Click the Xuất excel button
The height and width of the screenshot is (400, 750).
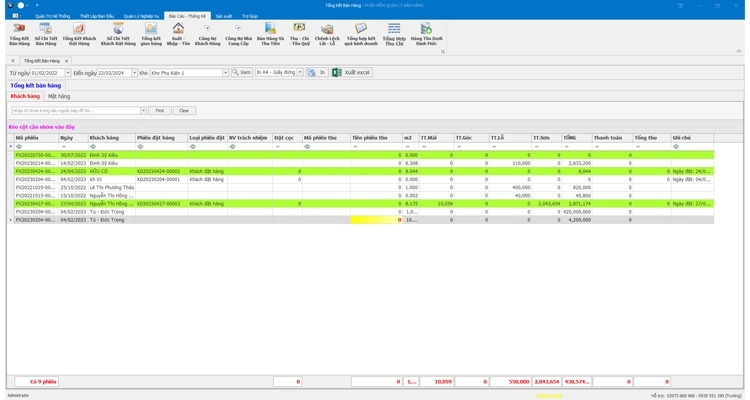tap(351, 73)
